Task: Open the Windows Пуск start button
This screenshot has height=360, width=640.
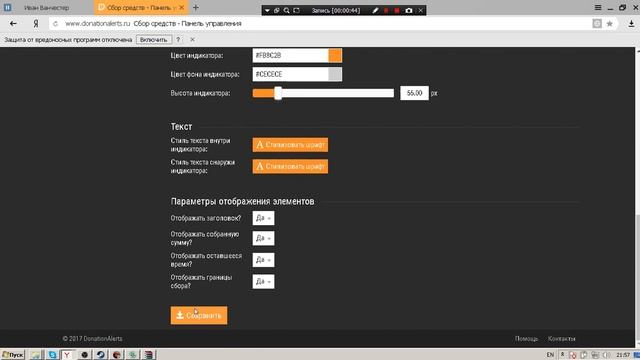Action: coord(13,355)
